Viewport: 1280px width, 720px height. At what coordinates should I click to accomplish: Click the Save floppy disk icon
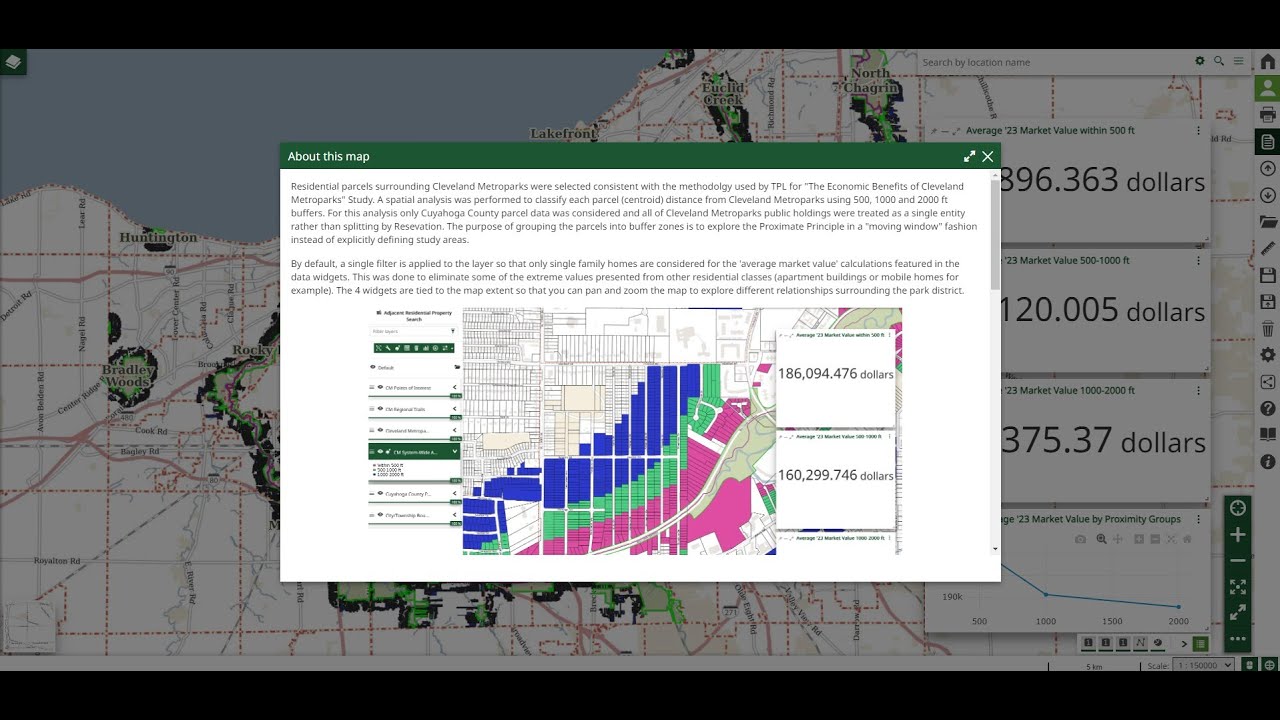click(1267, 275)
